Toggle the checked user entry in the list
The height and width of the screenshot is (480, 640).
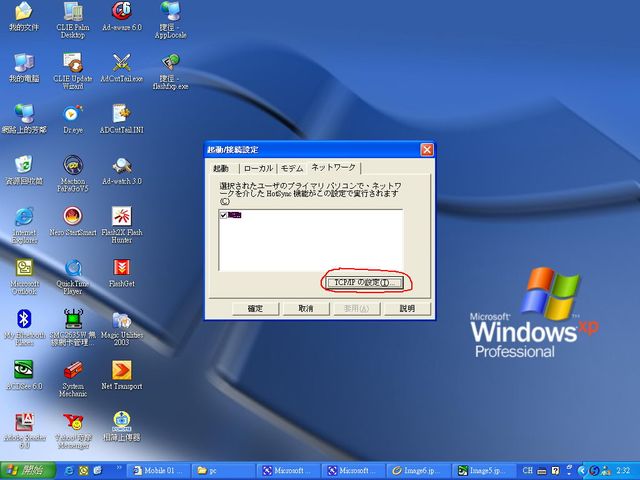tap(223, 215)
